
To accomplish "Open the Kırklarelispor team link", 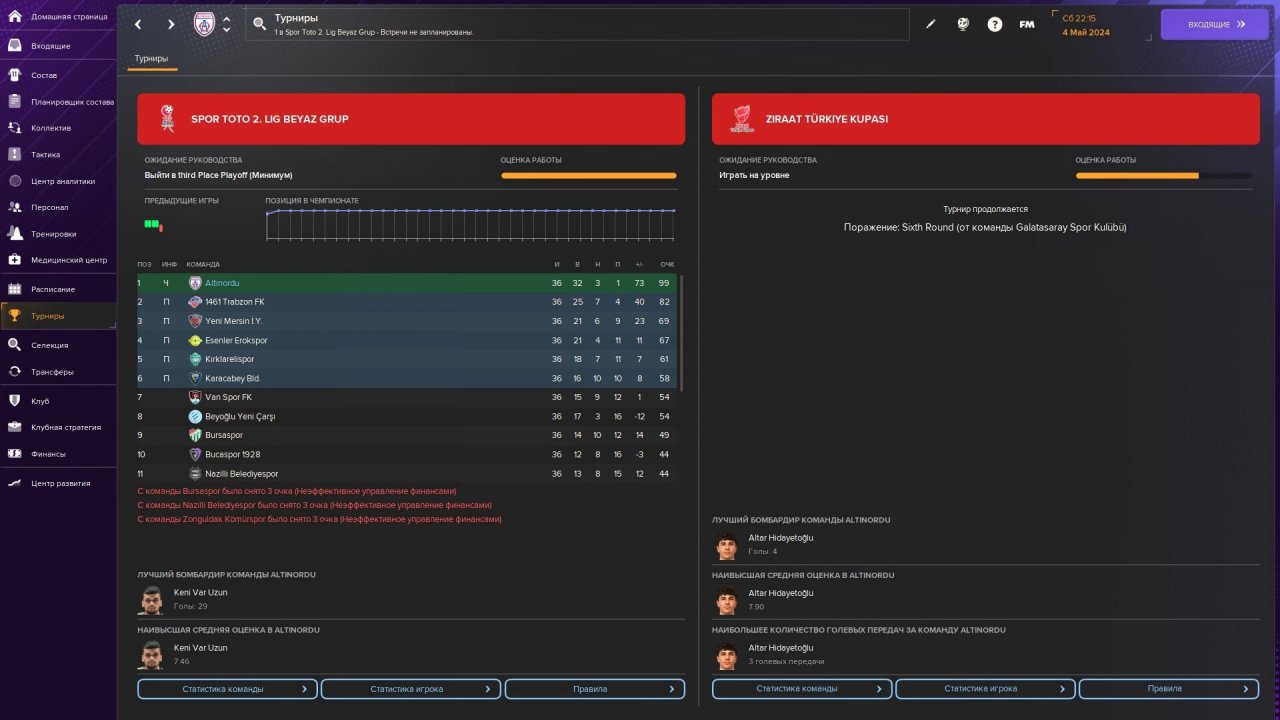I will (x=230, y=359).
